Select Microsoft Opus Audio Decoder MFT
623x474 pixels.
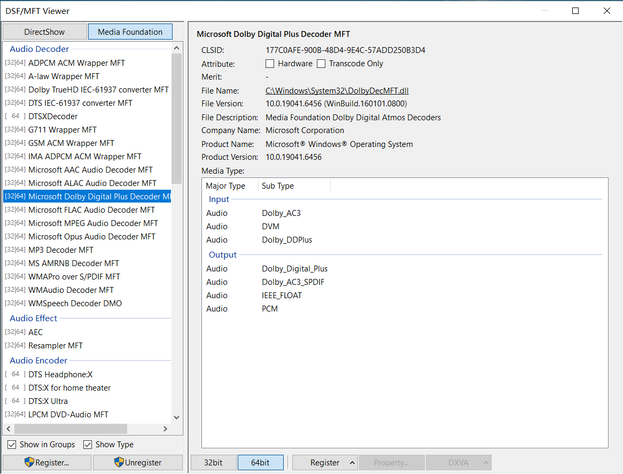(x=87, y=236)
